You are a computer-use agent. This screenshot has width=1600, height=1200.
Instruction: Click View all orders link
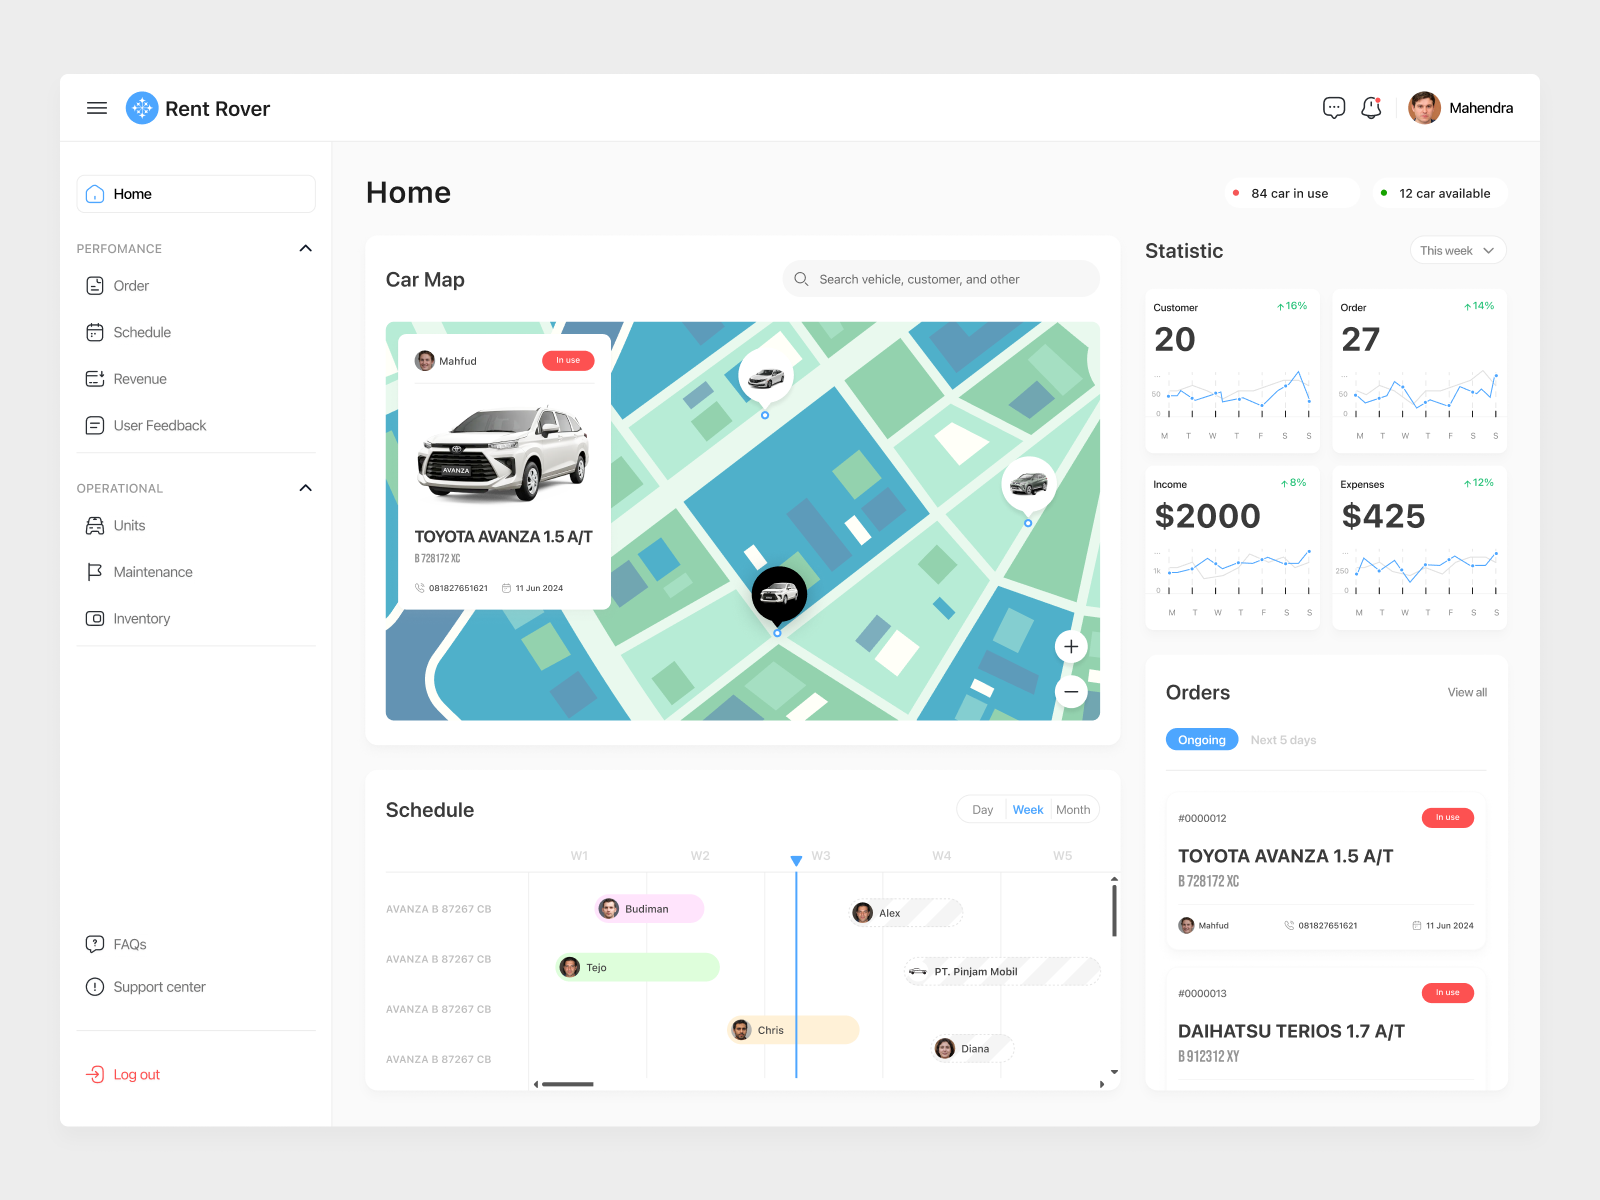(1466, 691)
